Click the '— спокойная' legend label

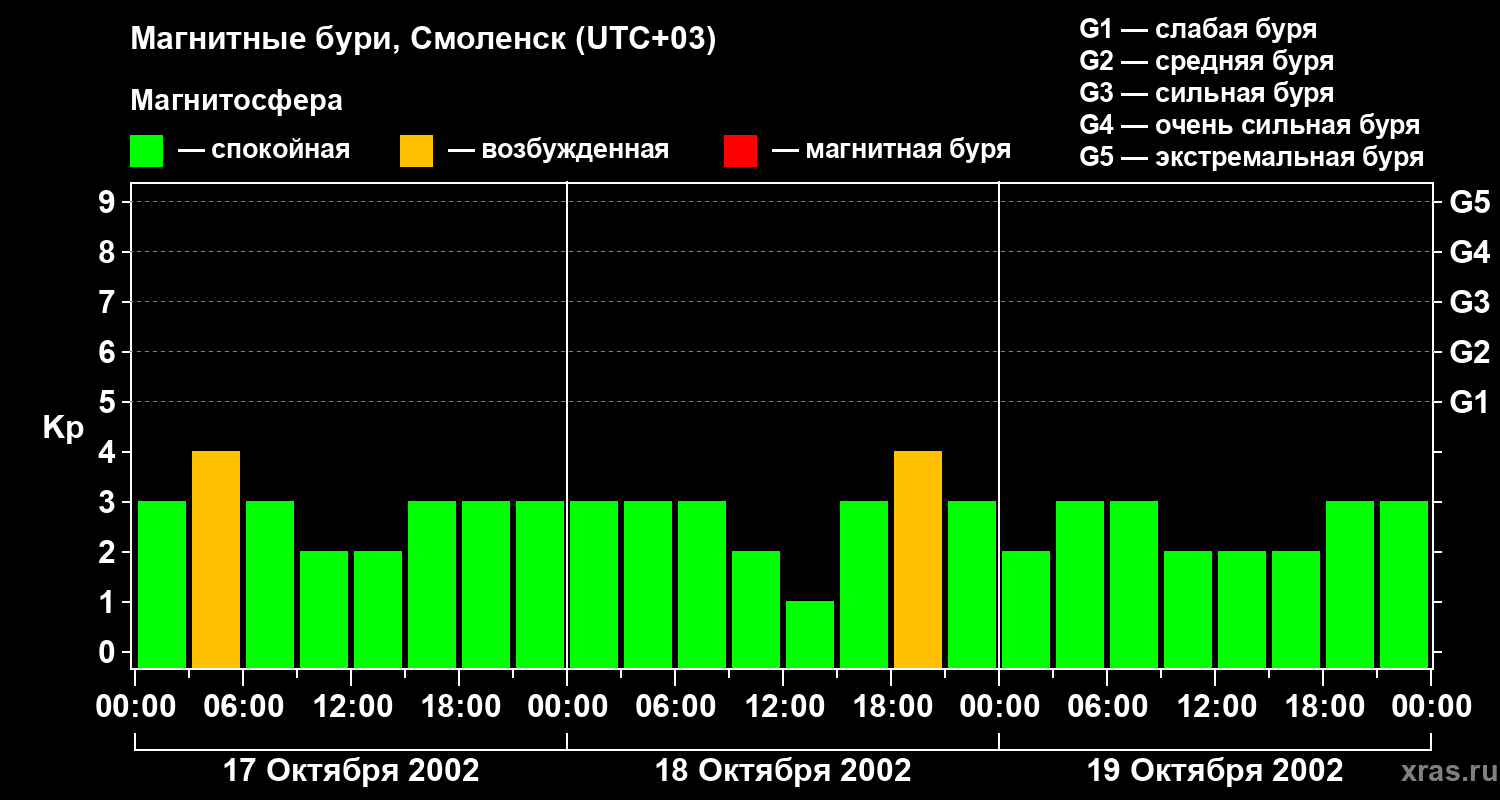tap(264, 151)
